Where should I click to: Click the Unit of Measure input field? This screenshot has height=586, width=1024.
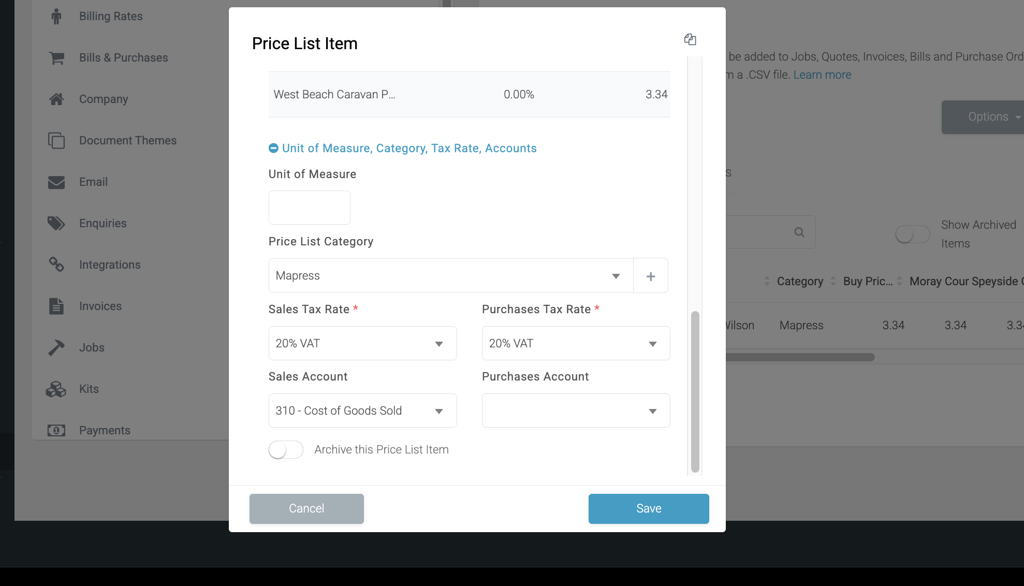point(309,208)
